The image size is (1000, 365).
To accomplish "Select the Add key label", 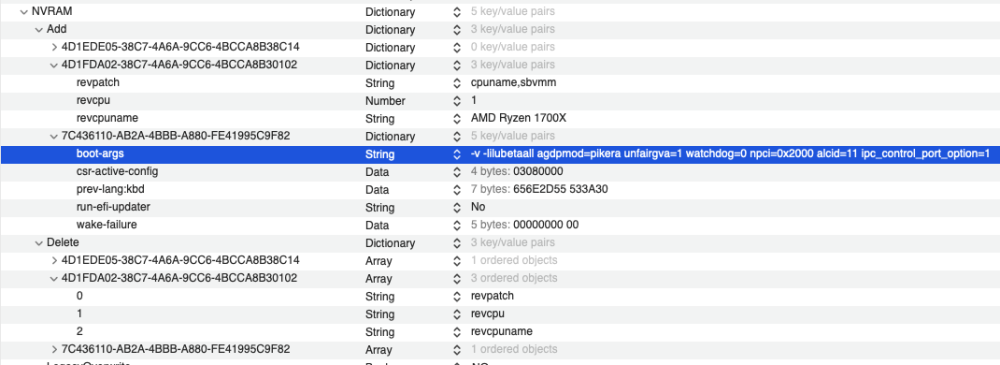I will (57, 29).
